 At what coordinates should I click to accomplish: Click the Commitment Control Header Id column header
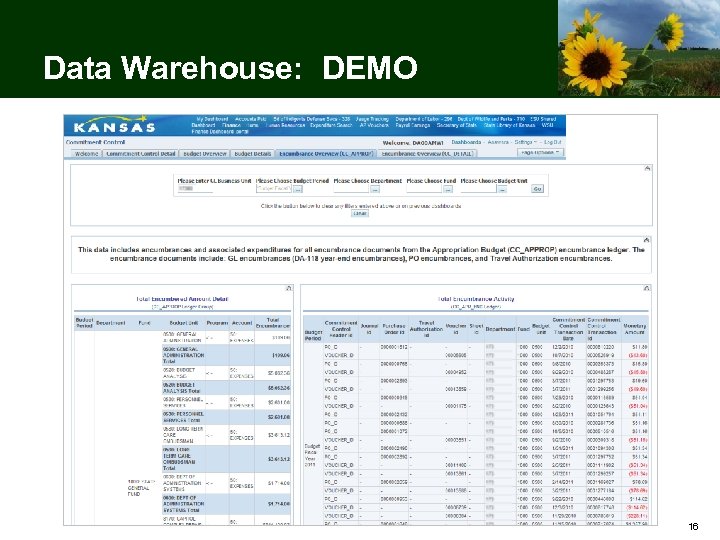point(341,329)
